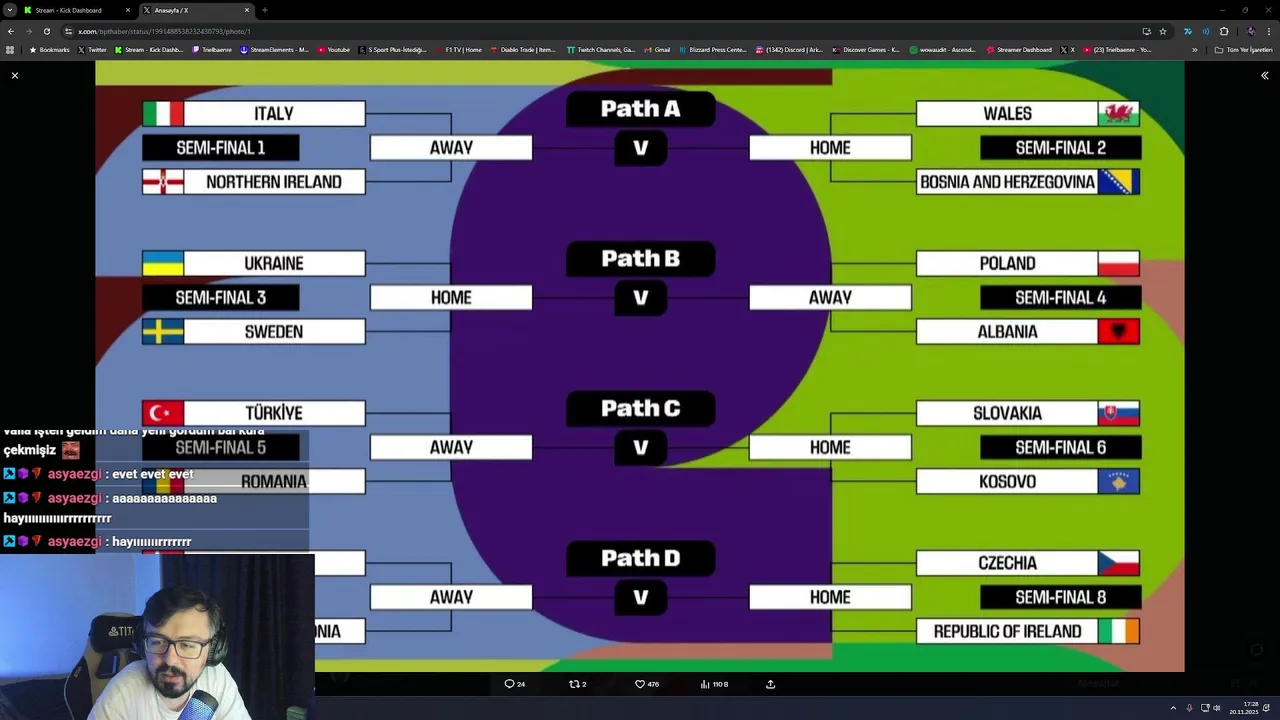Click the ITALY team label in bracket

click(x=274, y=114)
